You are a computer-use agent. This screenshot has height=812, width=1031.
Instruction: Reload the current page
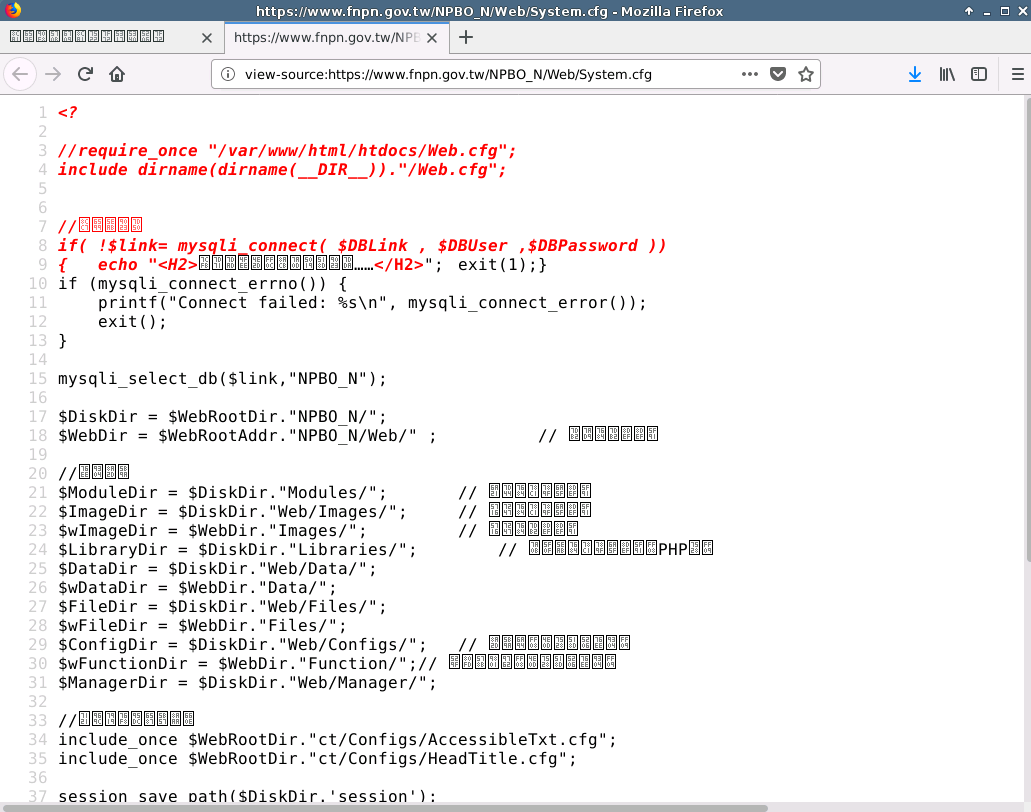click(x=85, y=74)
